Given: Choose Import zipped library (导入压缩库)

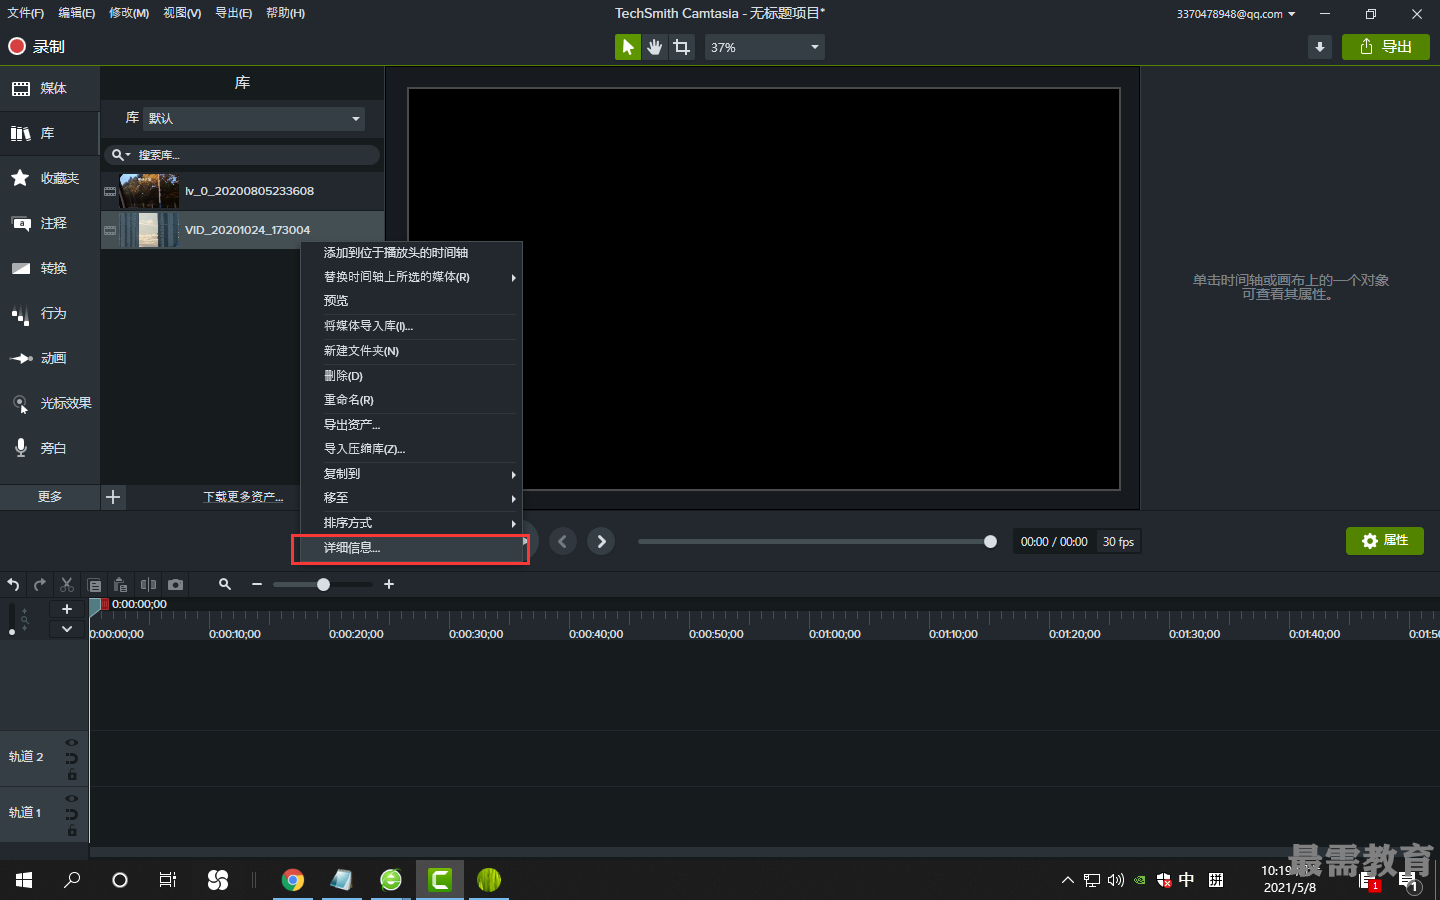Looking at the screenshot, I should pyautogui.click(x=411, y=449).
